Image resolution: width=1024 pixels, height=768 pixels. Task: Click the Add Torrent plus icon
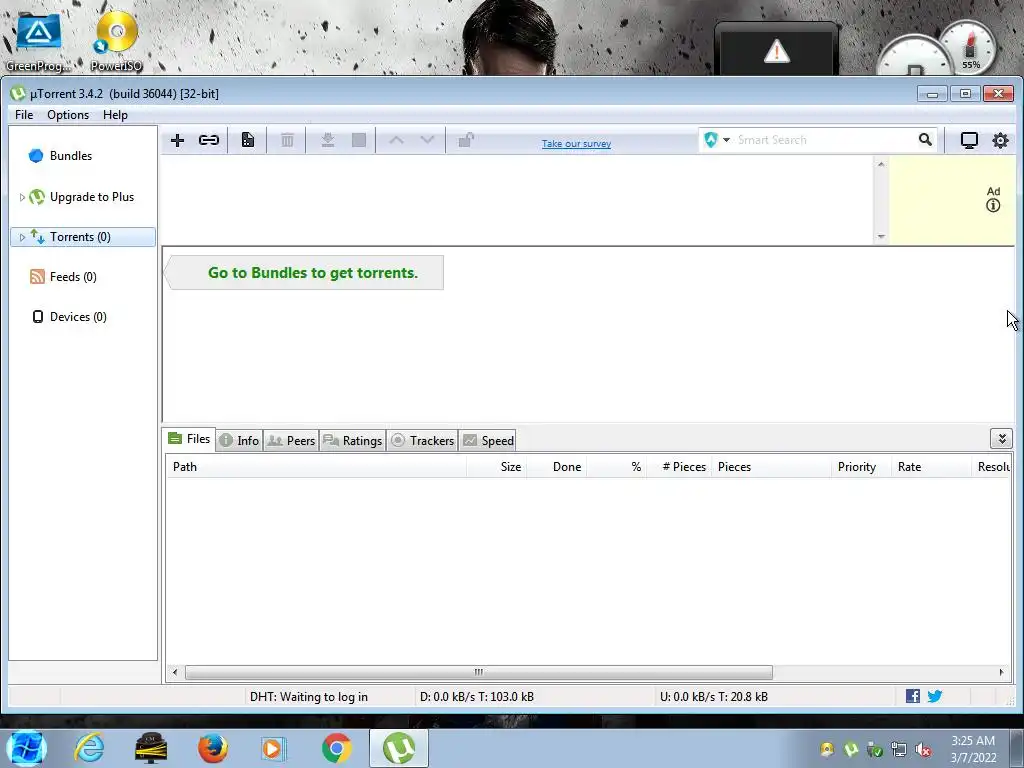177,140
